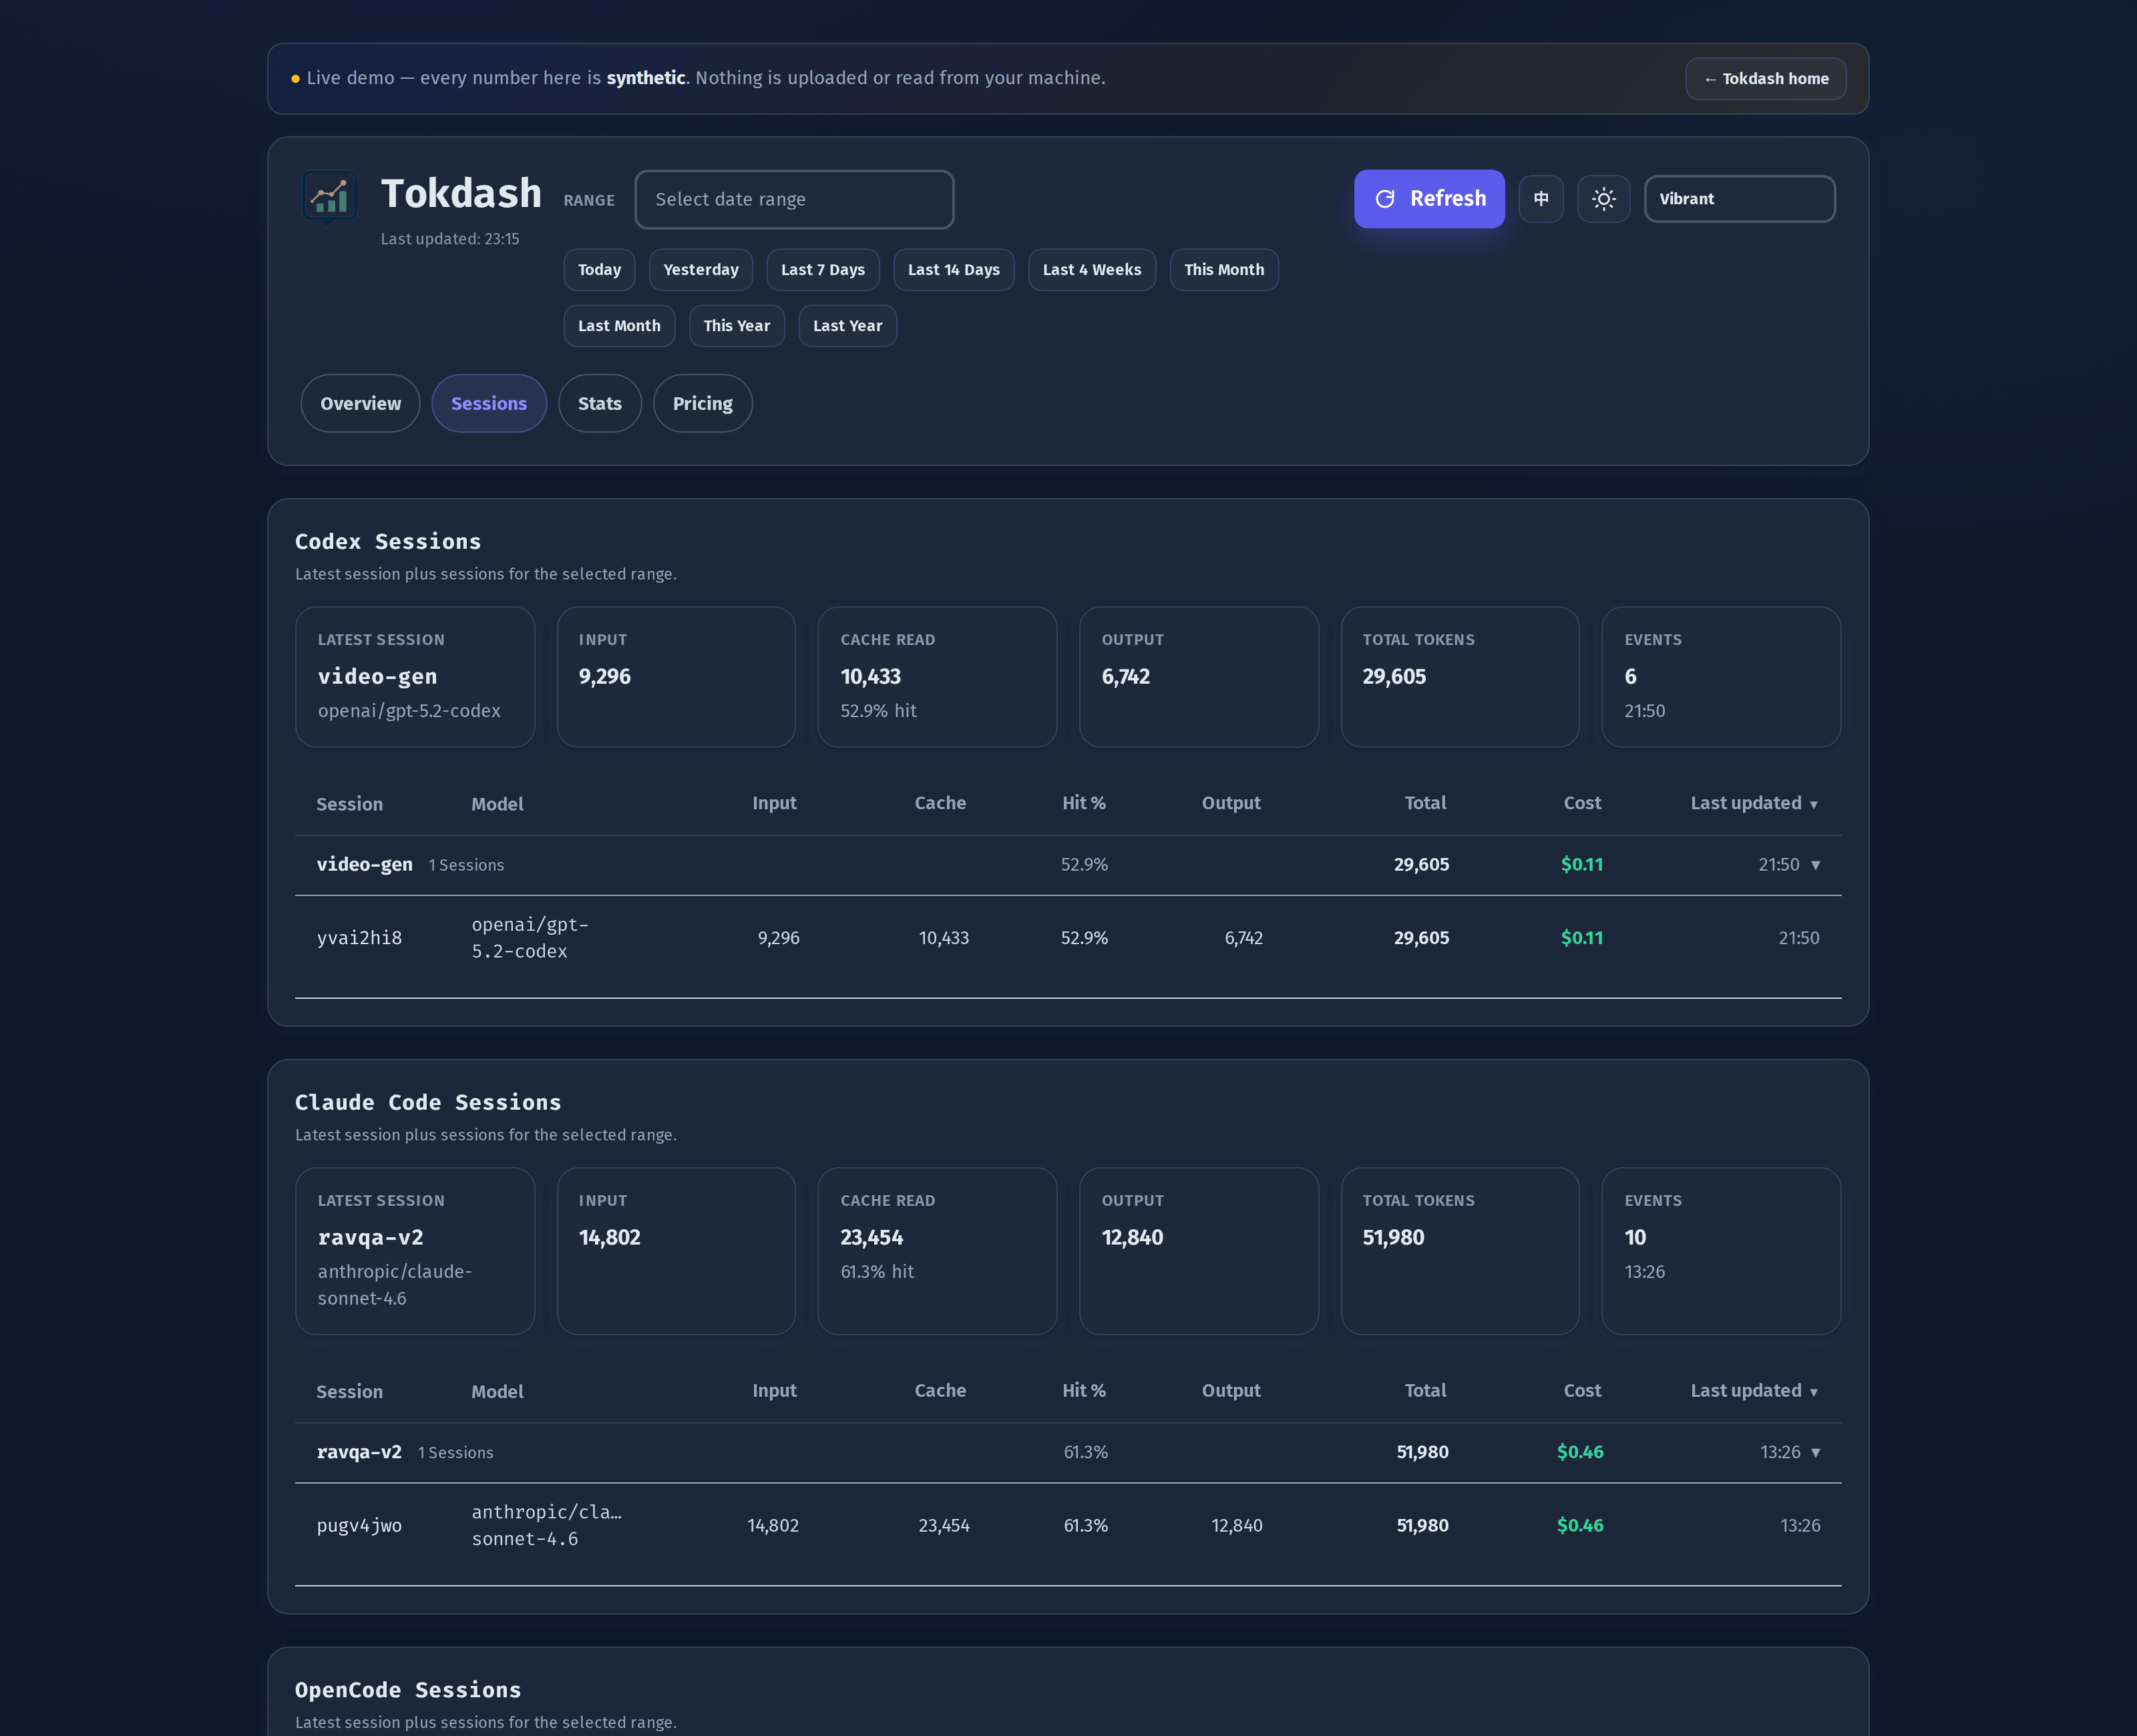Sort Codex table by Cost column
Viewport: 2137px width, 1736px height.
click(1582, 803)
